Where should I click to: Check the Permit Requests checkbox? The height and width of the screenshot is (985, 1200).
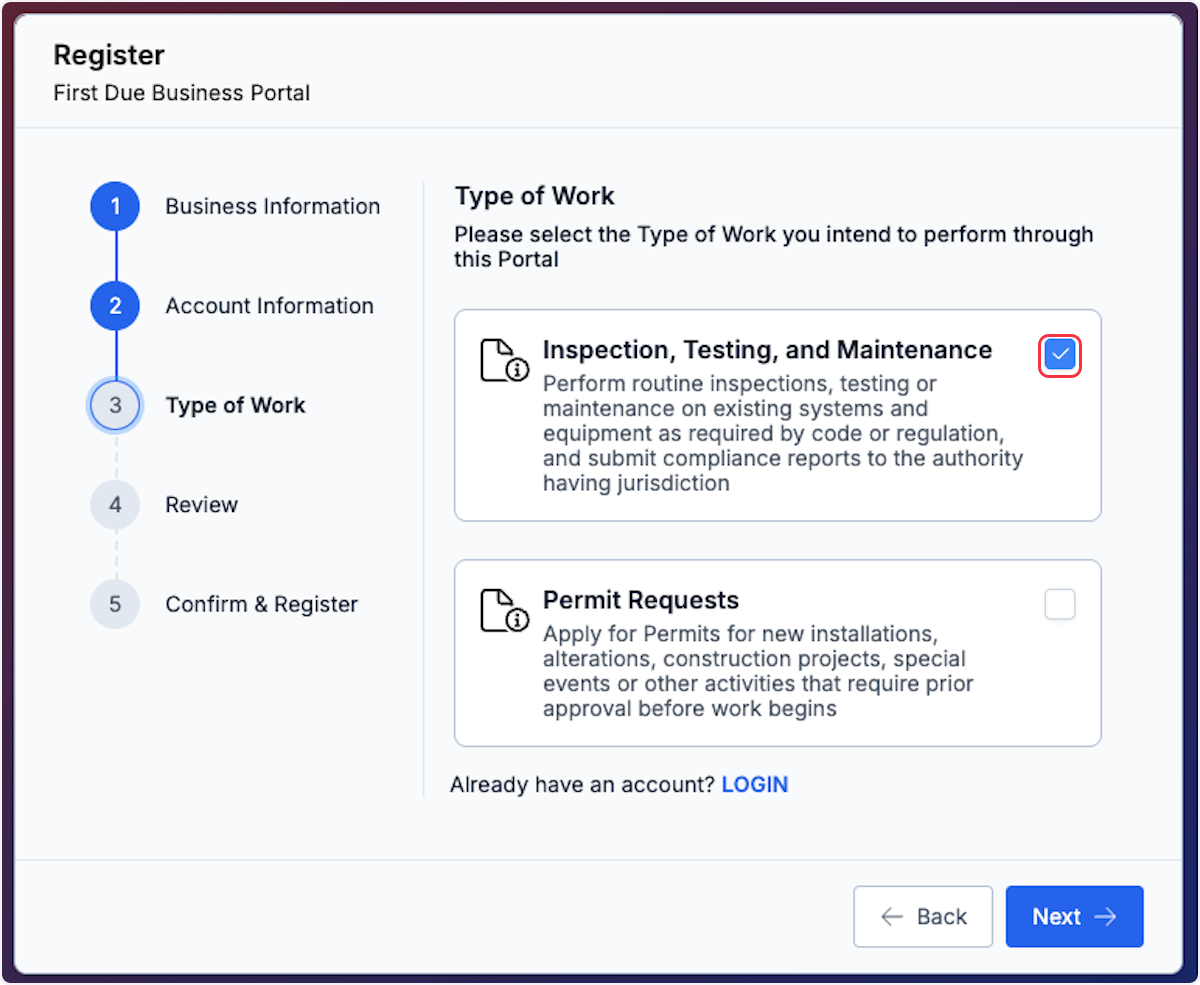tap(1060, 605)
